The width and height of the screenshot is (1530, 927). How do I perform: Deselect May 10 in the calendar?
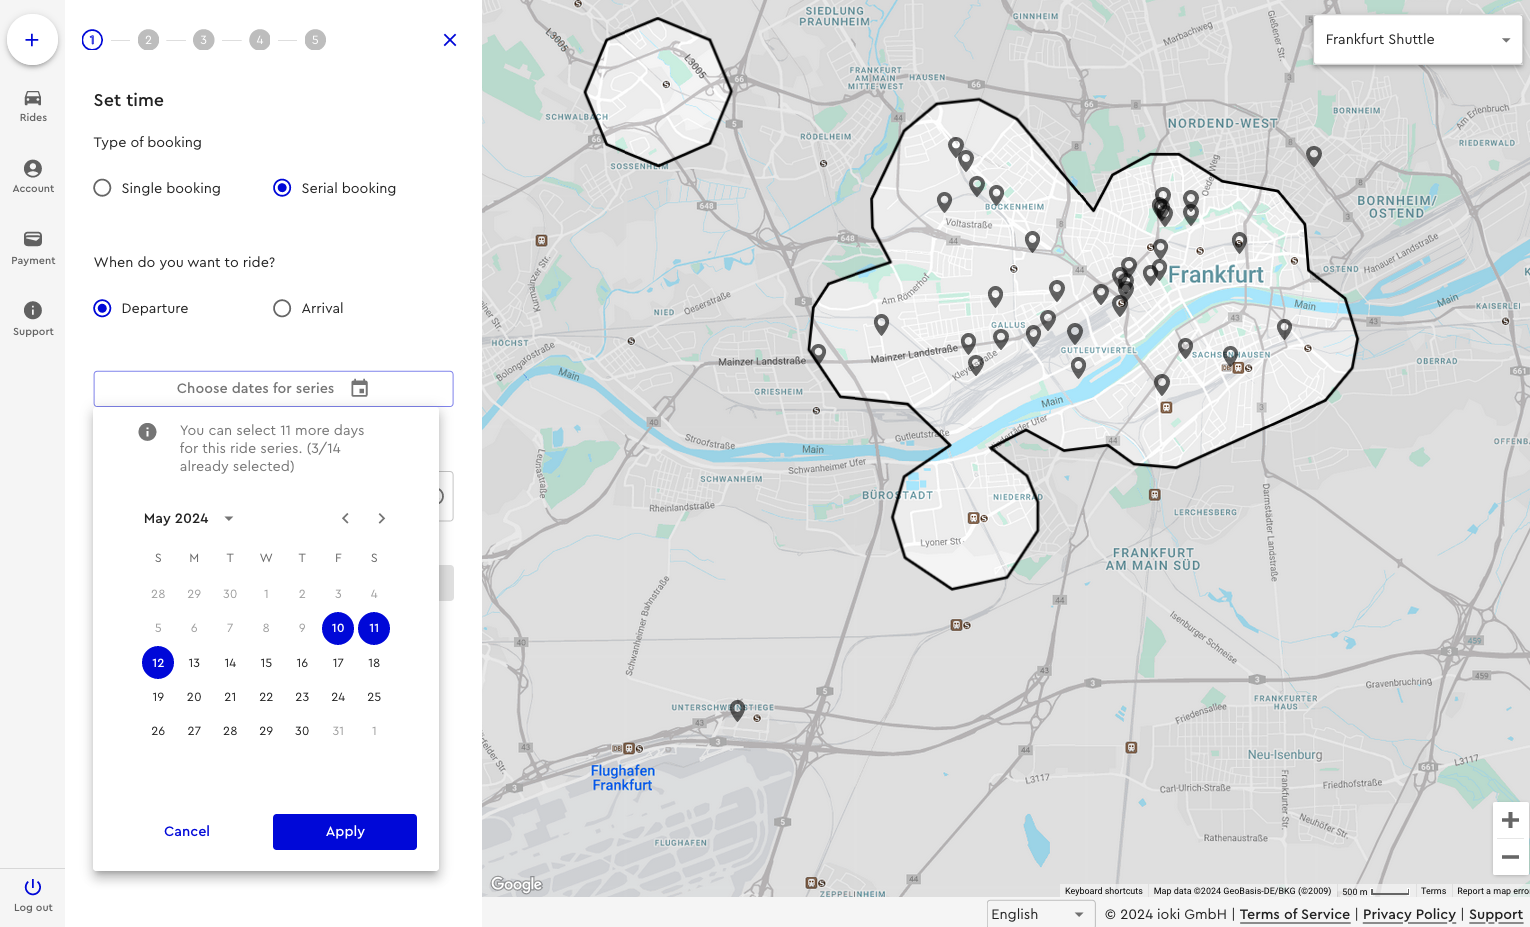pyautogui.click(x=338, y=628)
